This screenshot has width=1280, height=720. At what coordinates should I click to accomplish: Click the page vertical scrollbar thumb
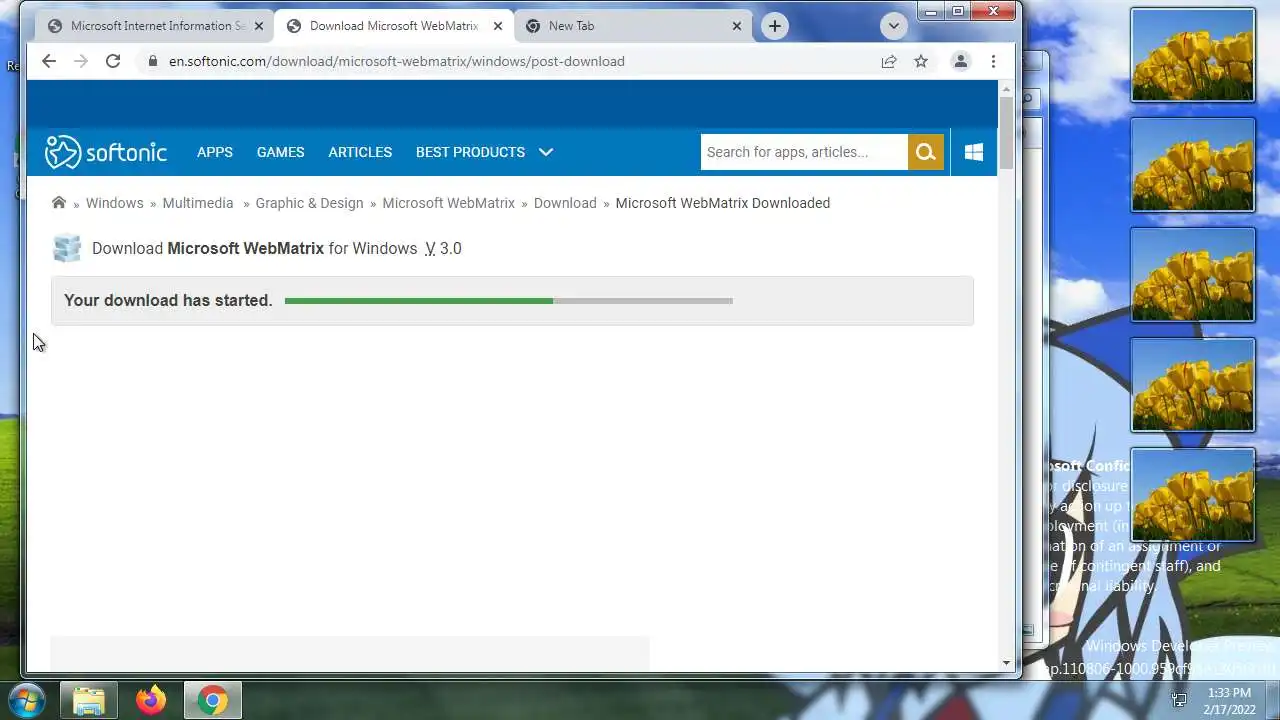click(1006, 133)
